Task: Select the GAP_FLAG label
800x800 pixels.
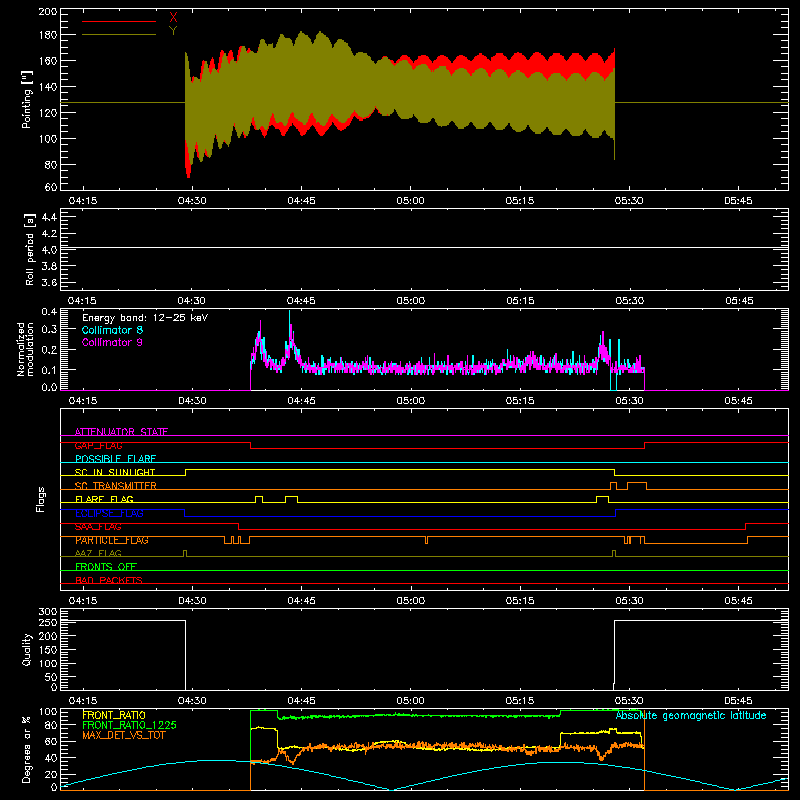Action: 98,445
